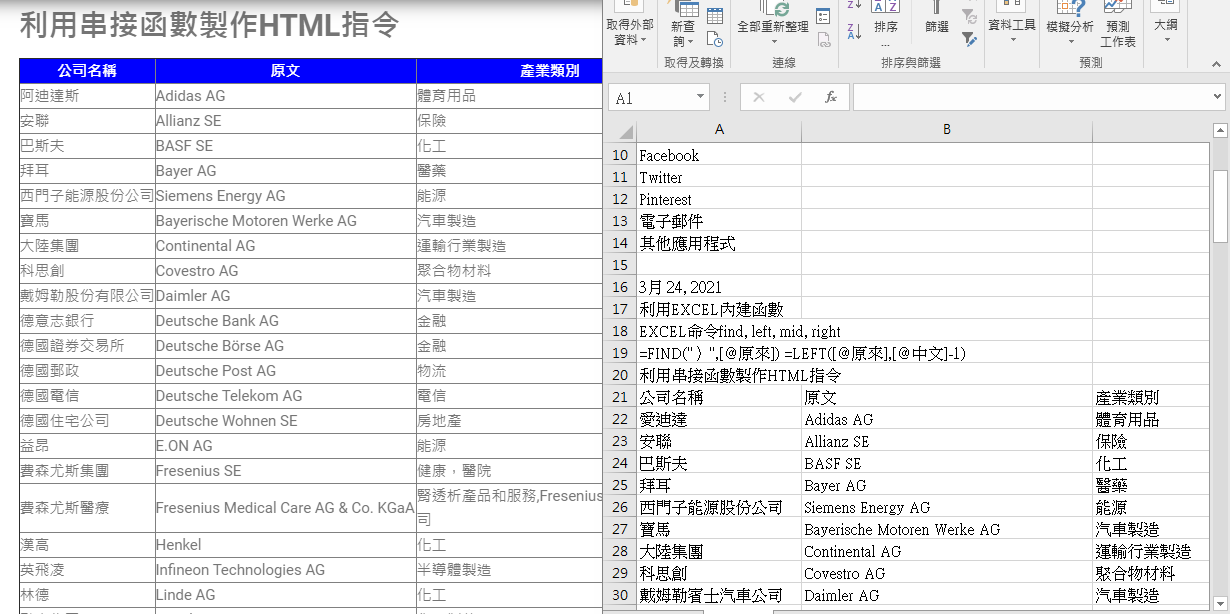Screen dimensions: 1230x614
Task: Click 阿迪達斯 in the left table
Action: click(50, 96)
